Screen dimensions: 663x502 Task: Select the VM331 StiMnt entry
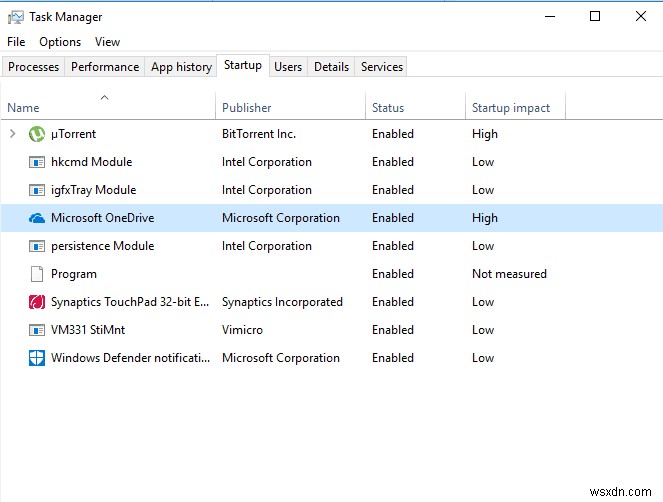pos(88,330)
